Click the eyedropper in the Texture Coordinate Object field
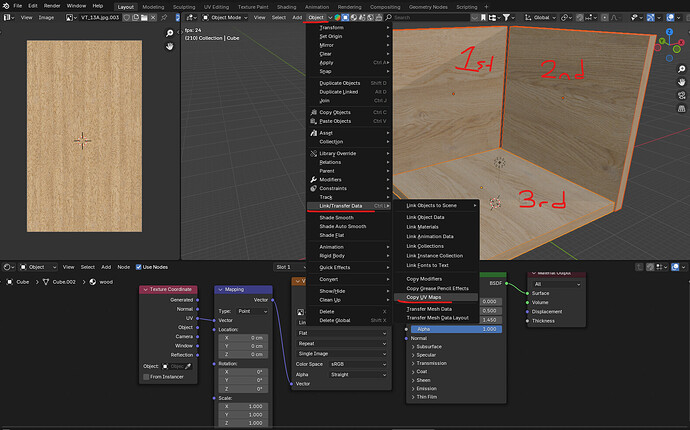The height and width of the screenshot is (430, 690). [x=188, y=366]
